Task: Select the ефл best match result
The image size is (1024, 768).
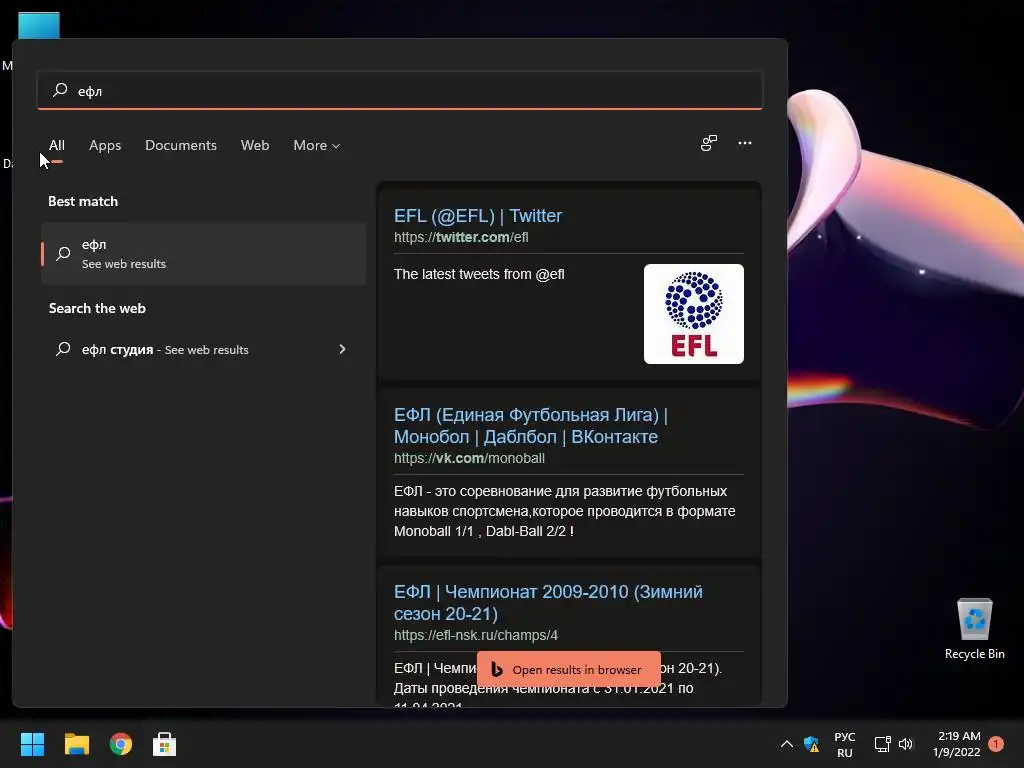Action: [203, 253]
